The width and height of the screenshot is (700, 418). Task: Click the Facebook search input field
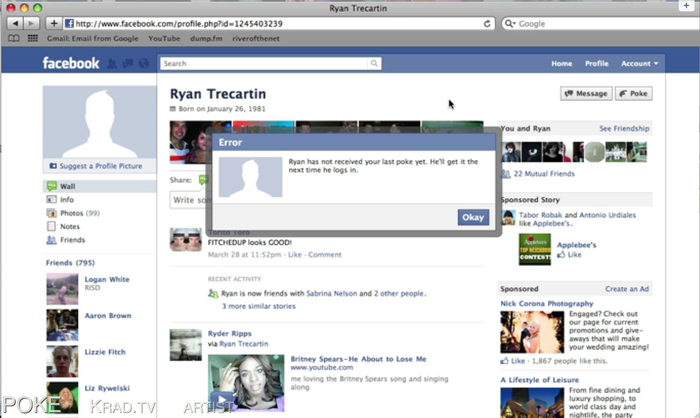pyautogui.click(x=264, y=63)
